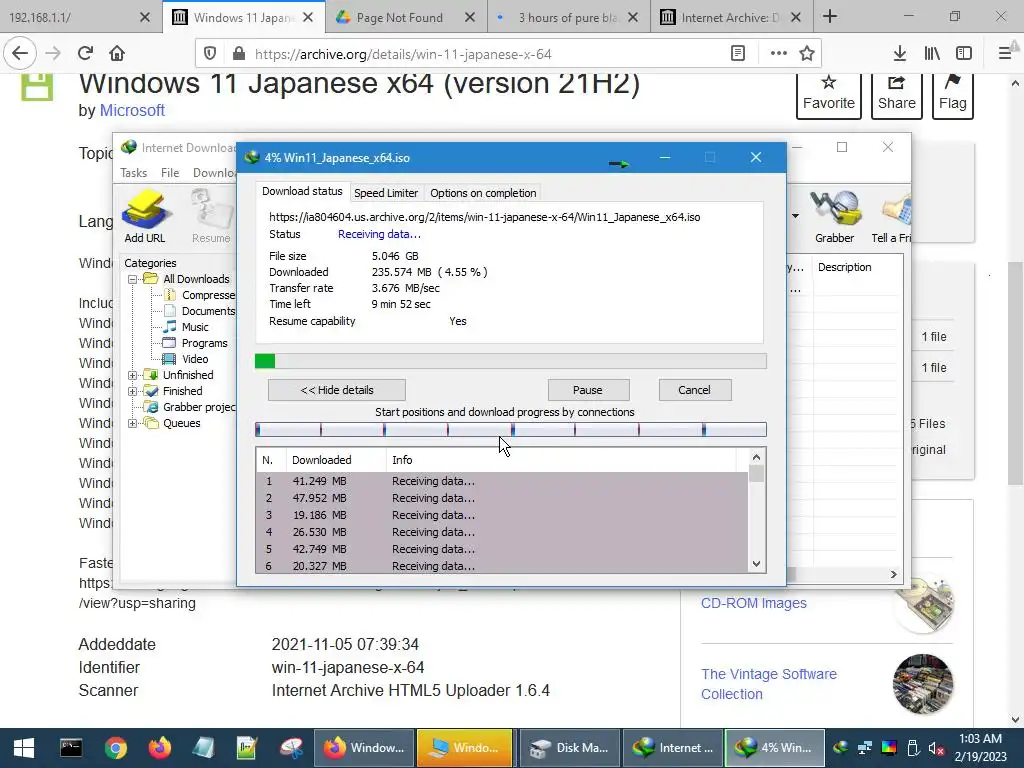Expand the Finished category
The image size is (1024, 768).
tap(133, 391)
